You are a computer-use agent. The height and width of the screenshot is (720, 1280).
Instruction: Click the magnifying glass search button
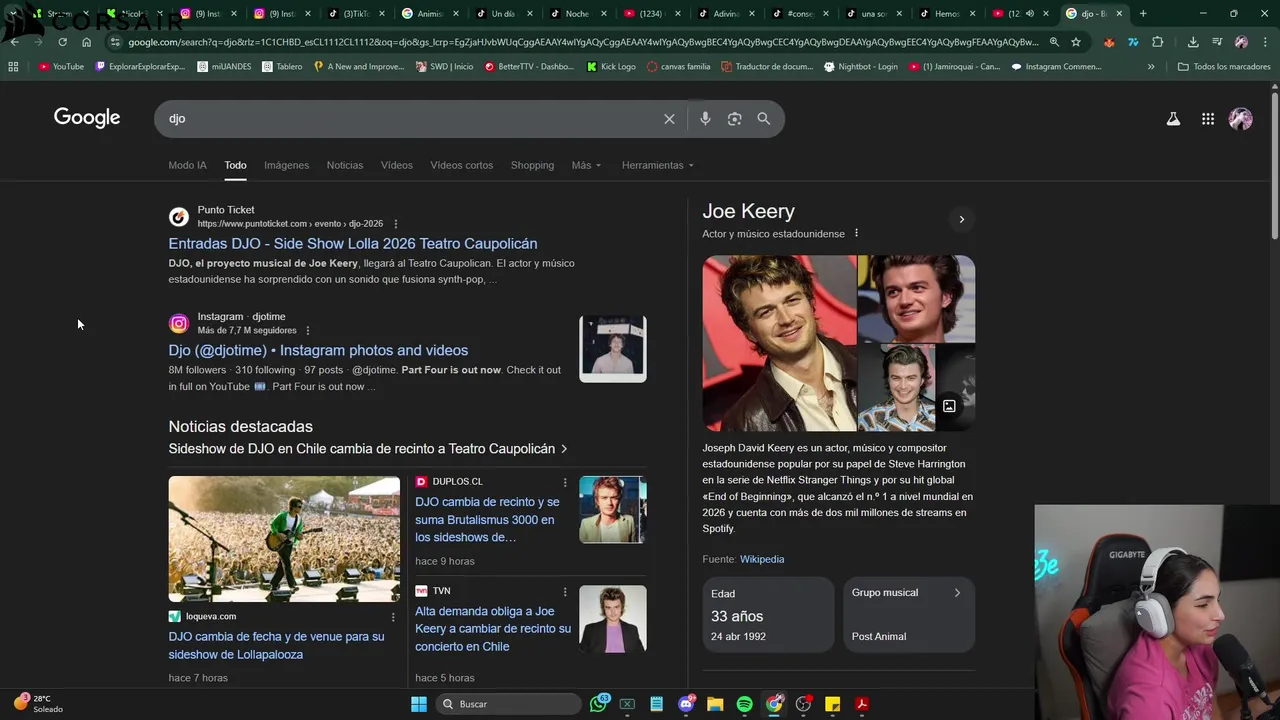pyautogui.click(x=764, y=119)
